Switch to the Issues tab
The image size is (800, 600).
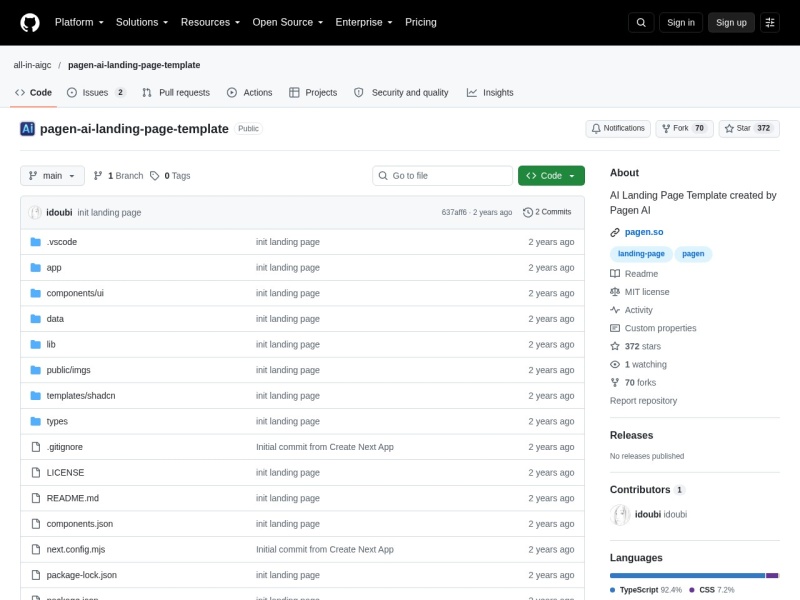(x=96, y=92)
